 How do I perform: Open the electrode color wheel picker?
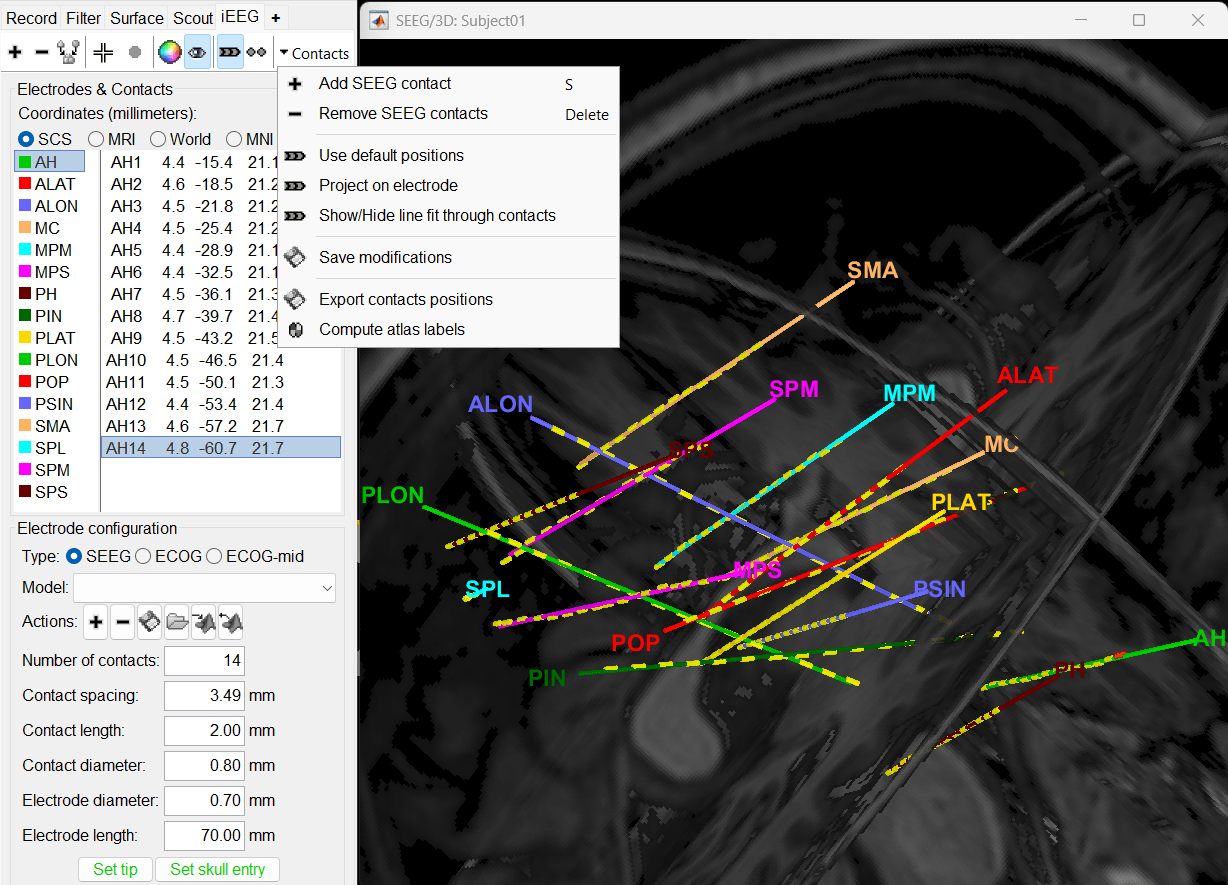(x=169, y=52)
